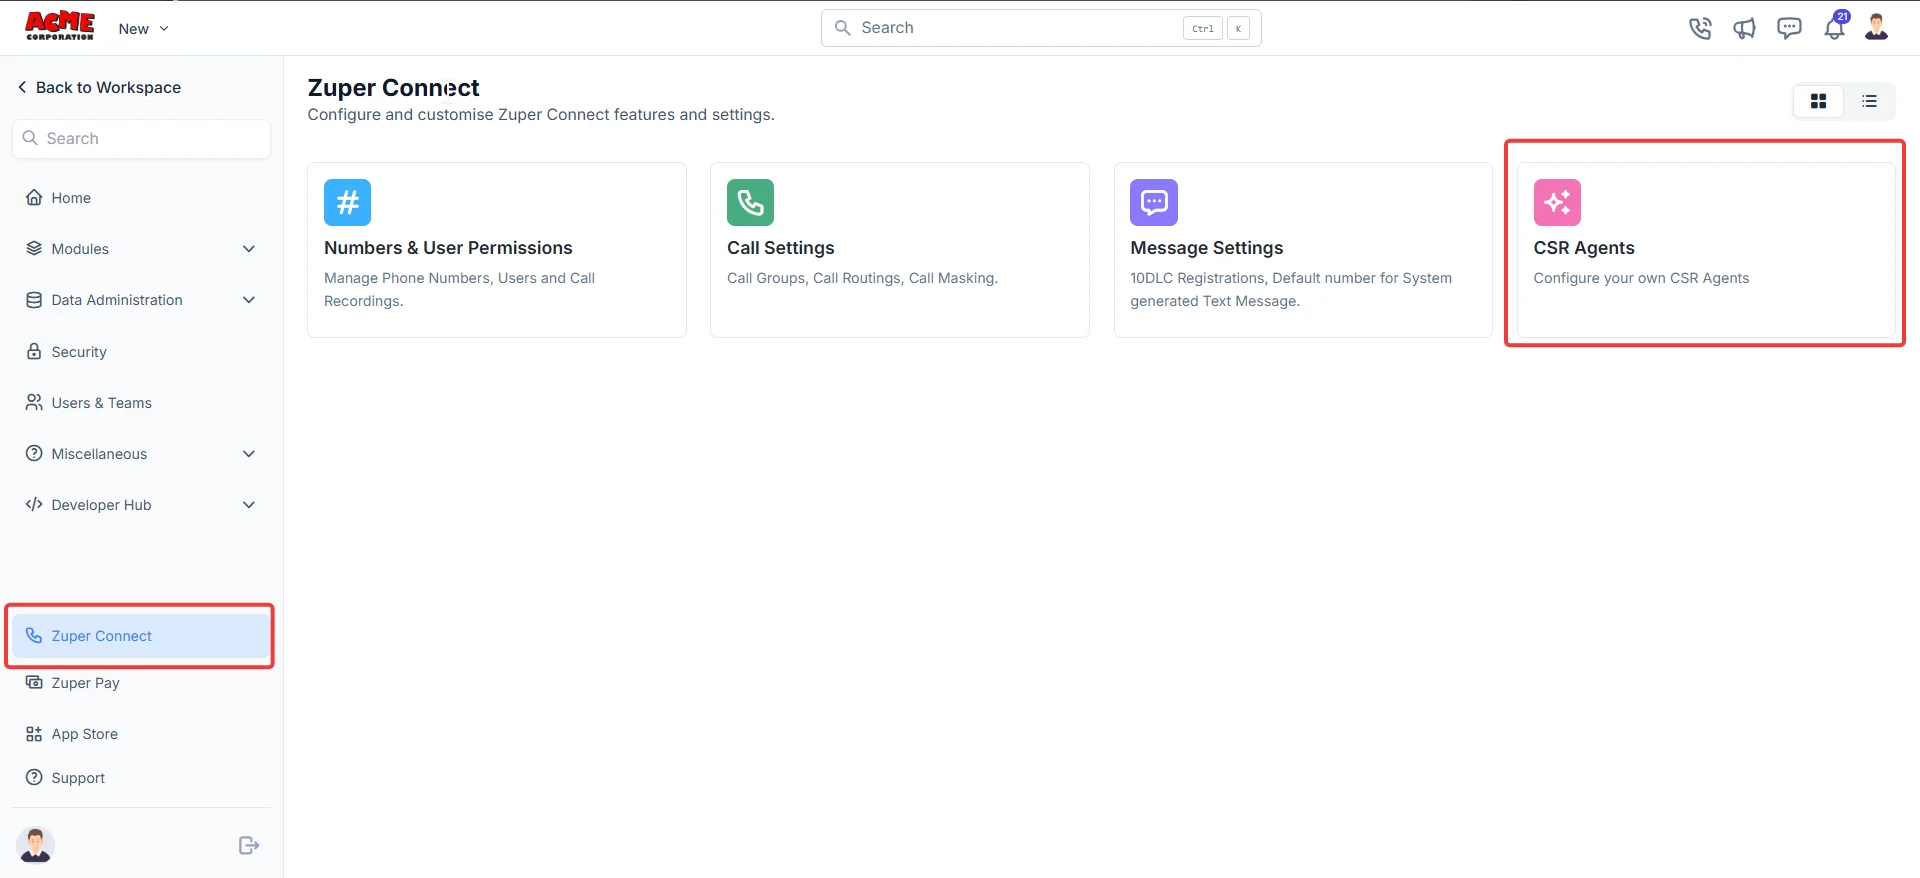Viewport: 1920px width, 878px height.
Task: Click the magnifier icon in sidebar search
Action: 30,138
